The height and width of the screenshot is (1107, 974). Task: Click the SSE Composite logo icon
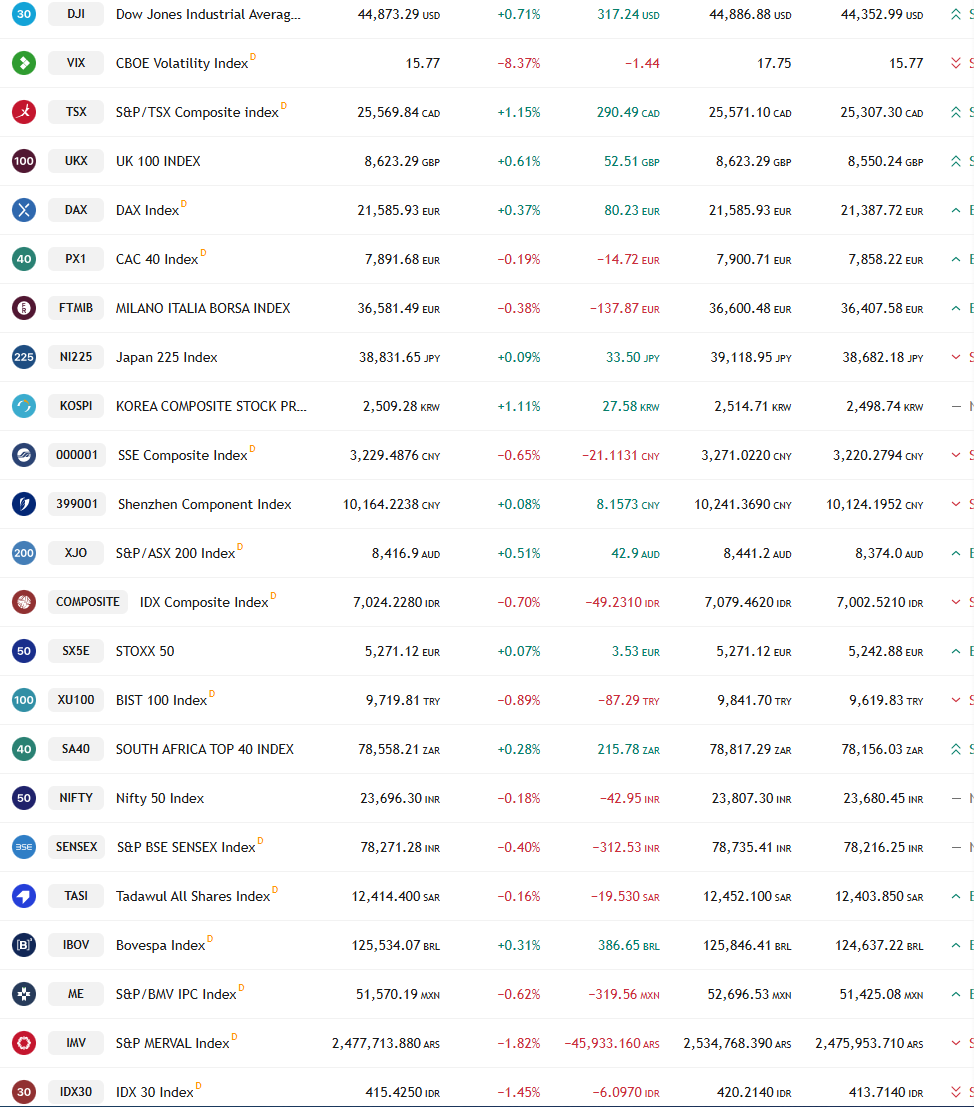point(24,455)
